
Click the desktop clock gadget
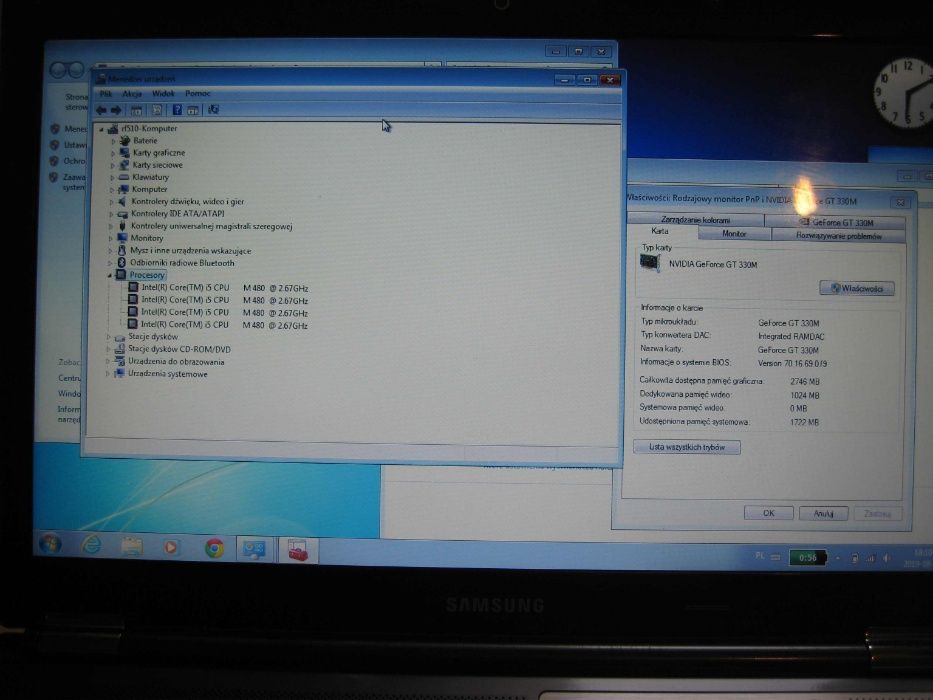[903, 92]
